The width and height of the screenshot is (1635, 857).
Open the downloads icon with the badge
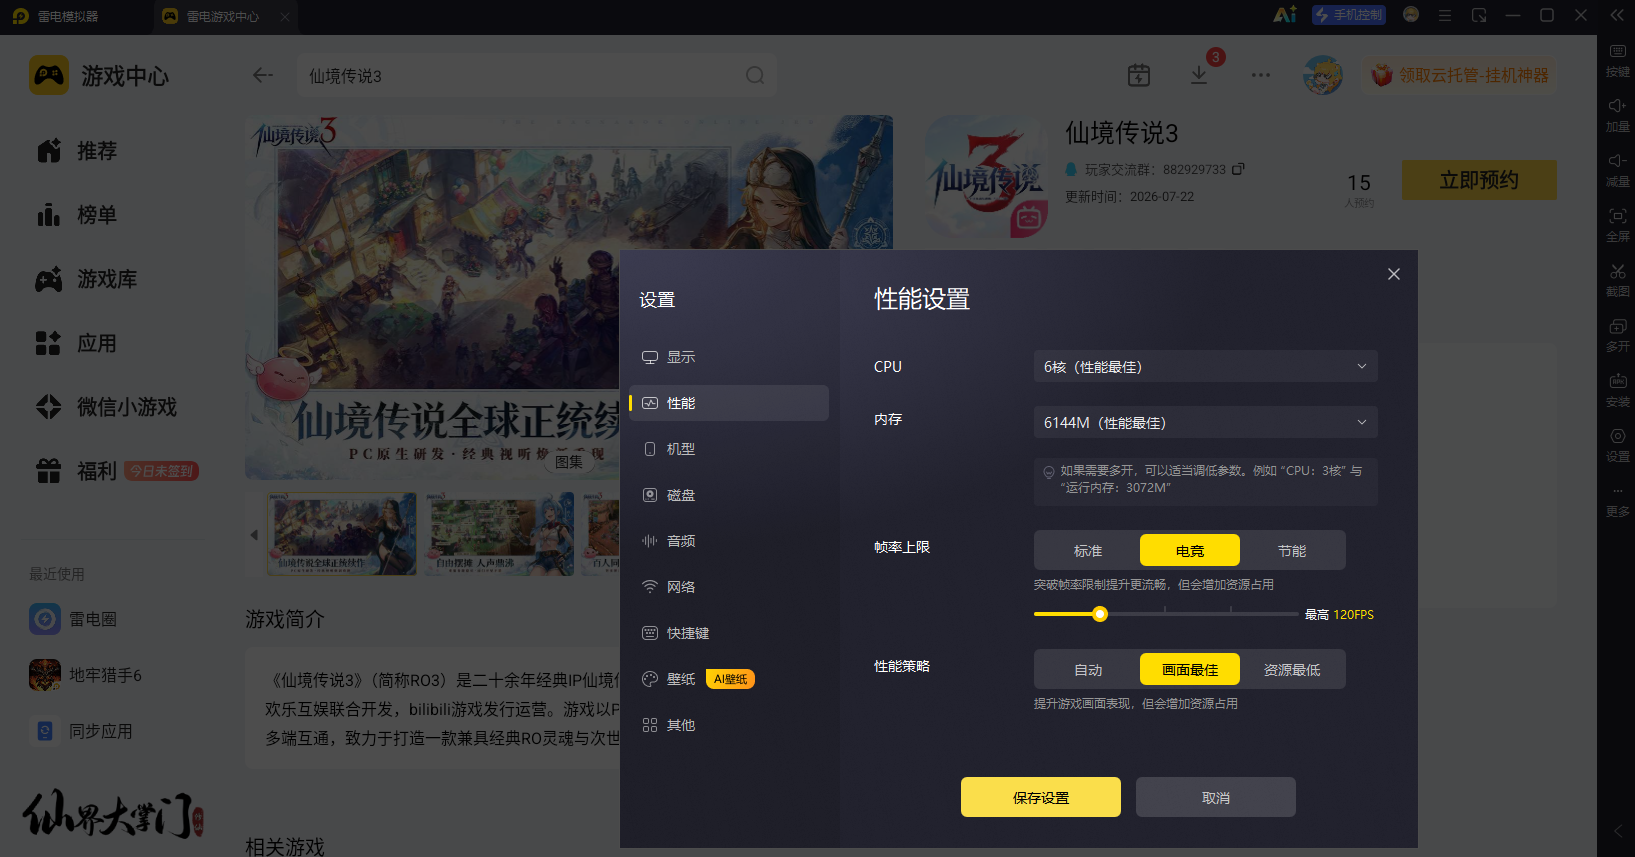1199,75
